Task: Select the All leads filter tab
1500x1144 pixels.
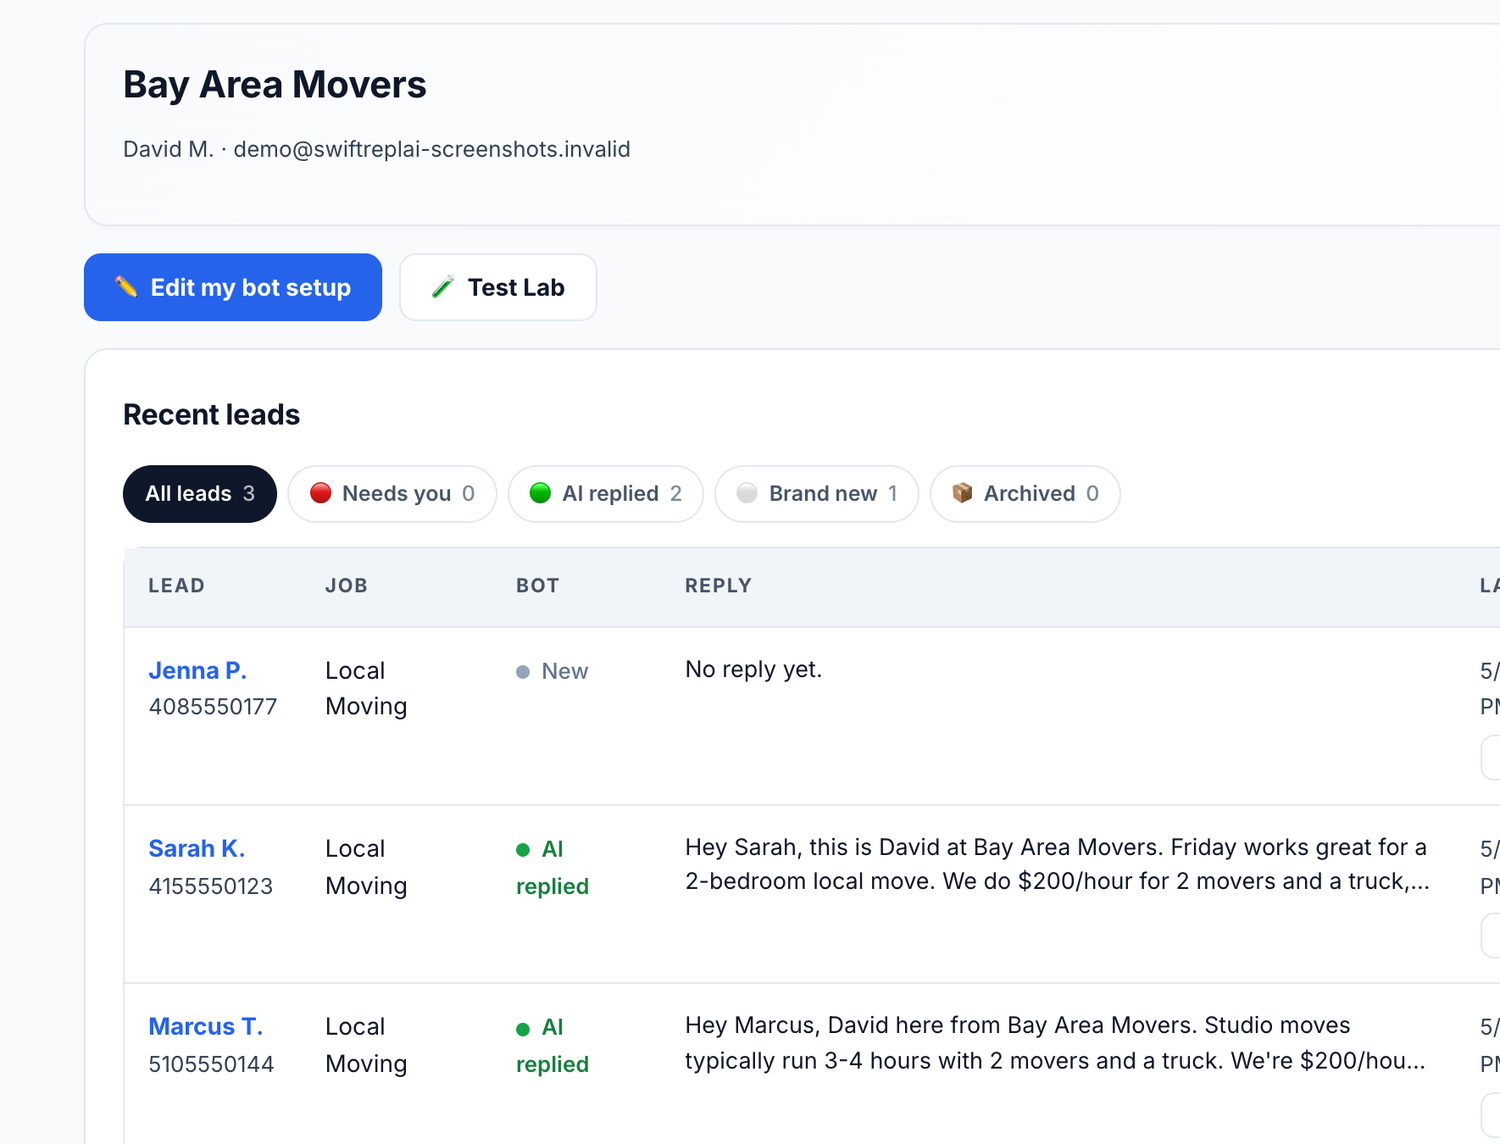Action: click(x=200, y=494)
